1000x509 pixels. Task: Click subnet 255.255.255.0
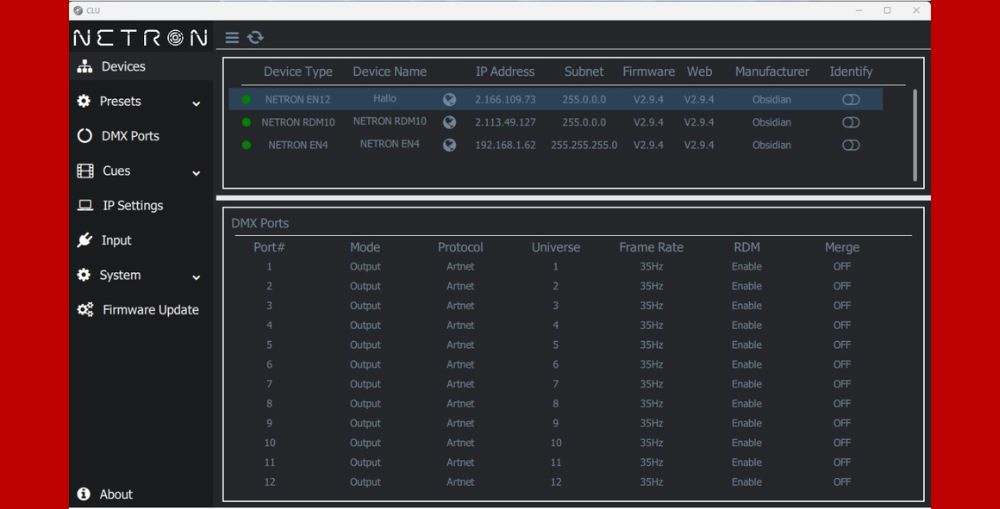[584, 145]
